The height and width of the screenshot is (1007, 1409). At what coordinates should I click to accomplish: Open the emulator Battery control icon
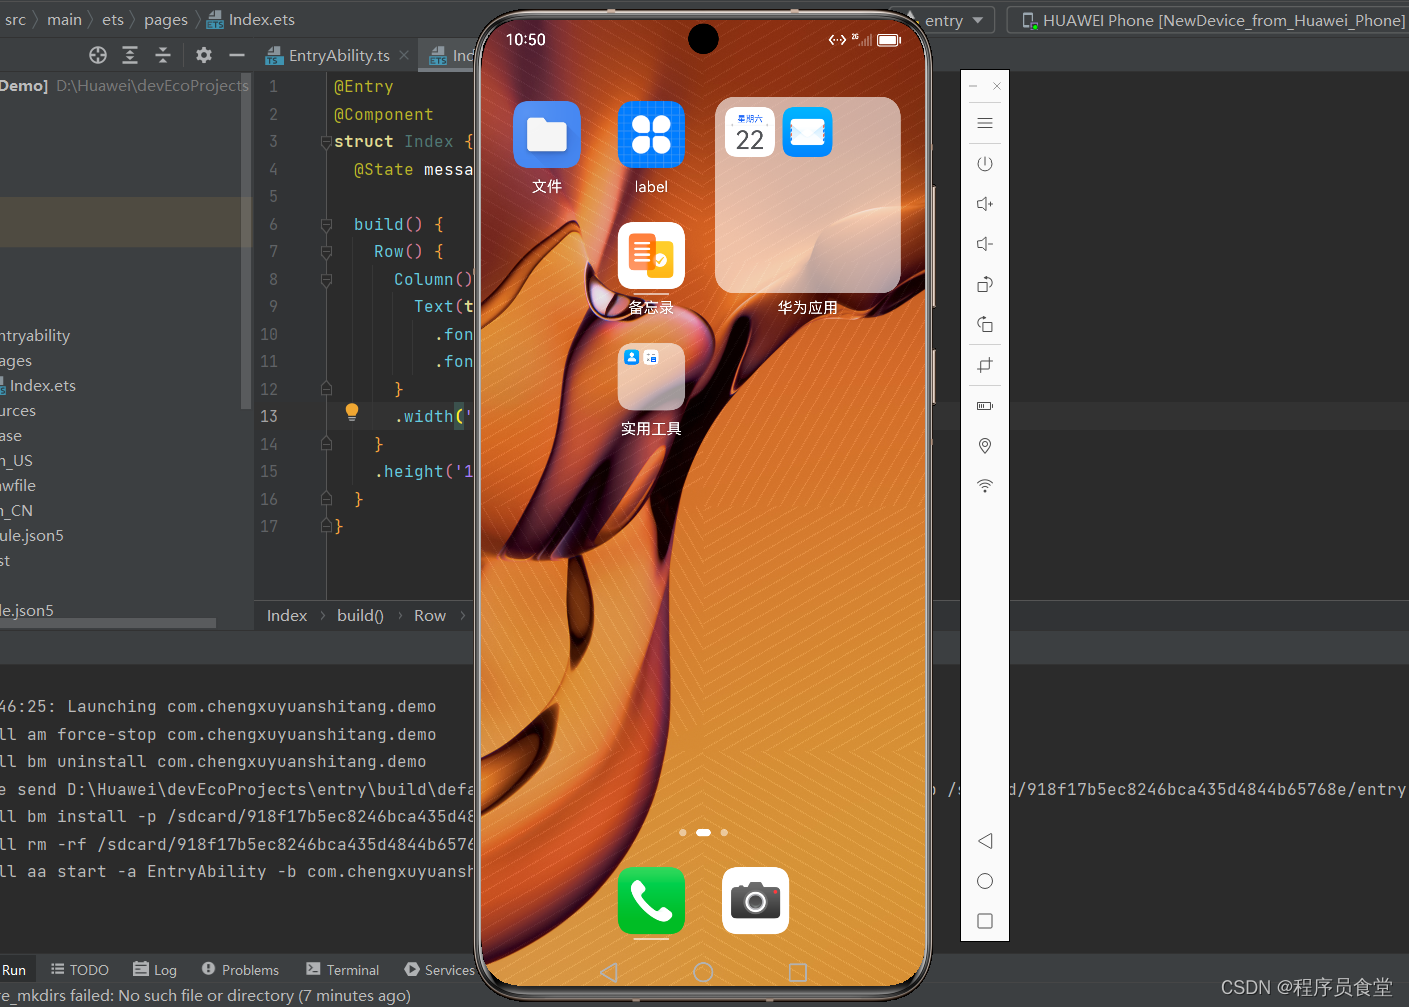(x=985, y=405)
